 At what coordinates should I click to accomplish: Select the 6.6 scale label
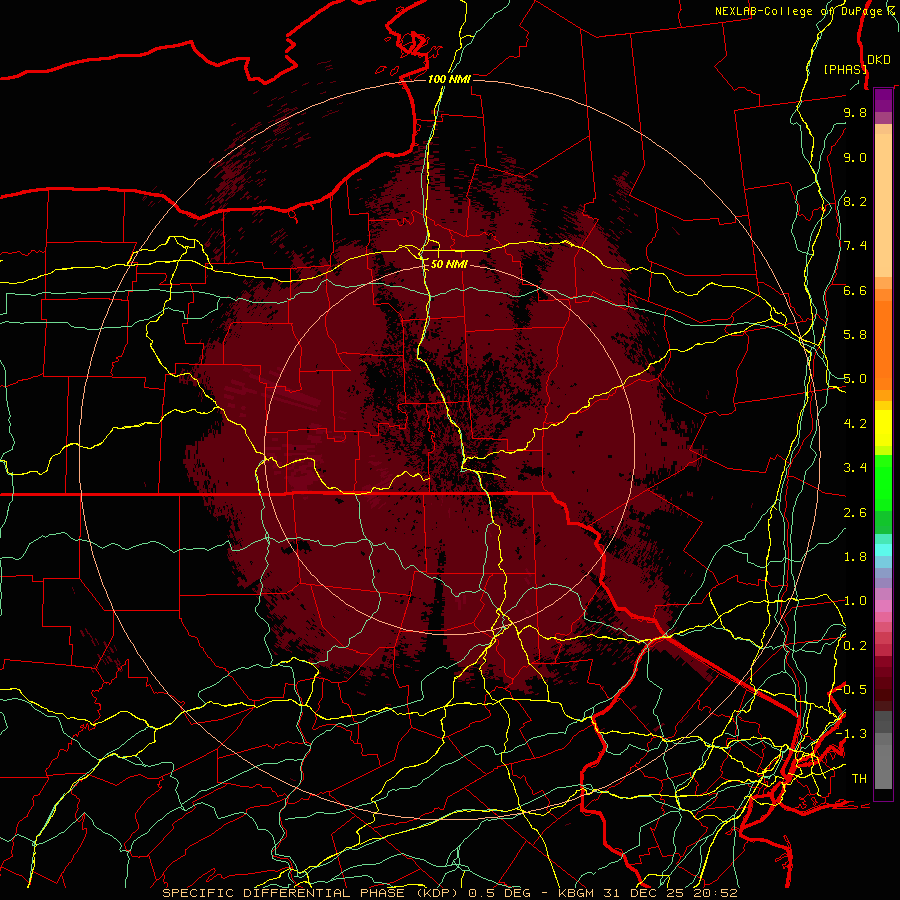tap(855, 290)
